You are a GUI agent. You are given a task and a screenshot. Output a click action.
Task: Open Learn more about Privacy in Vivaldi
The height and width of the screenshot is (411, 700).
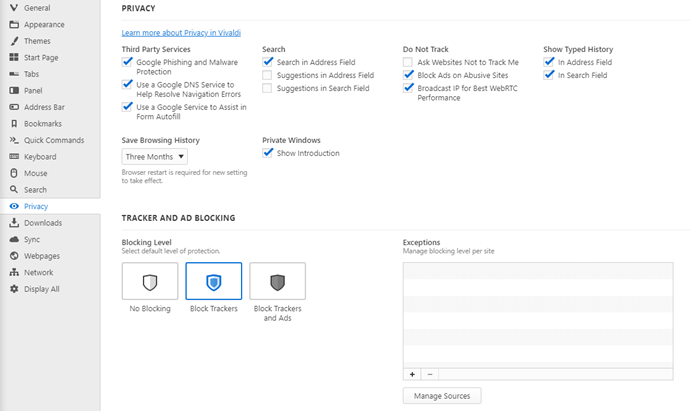(x=181, y=33)
